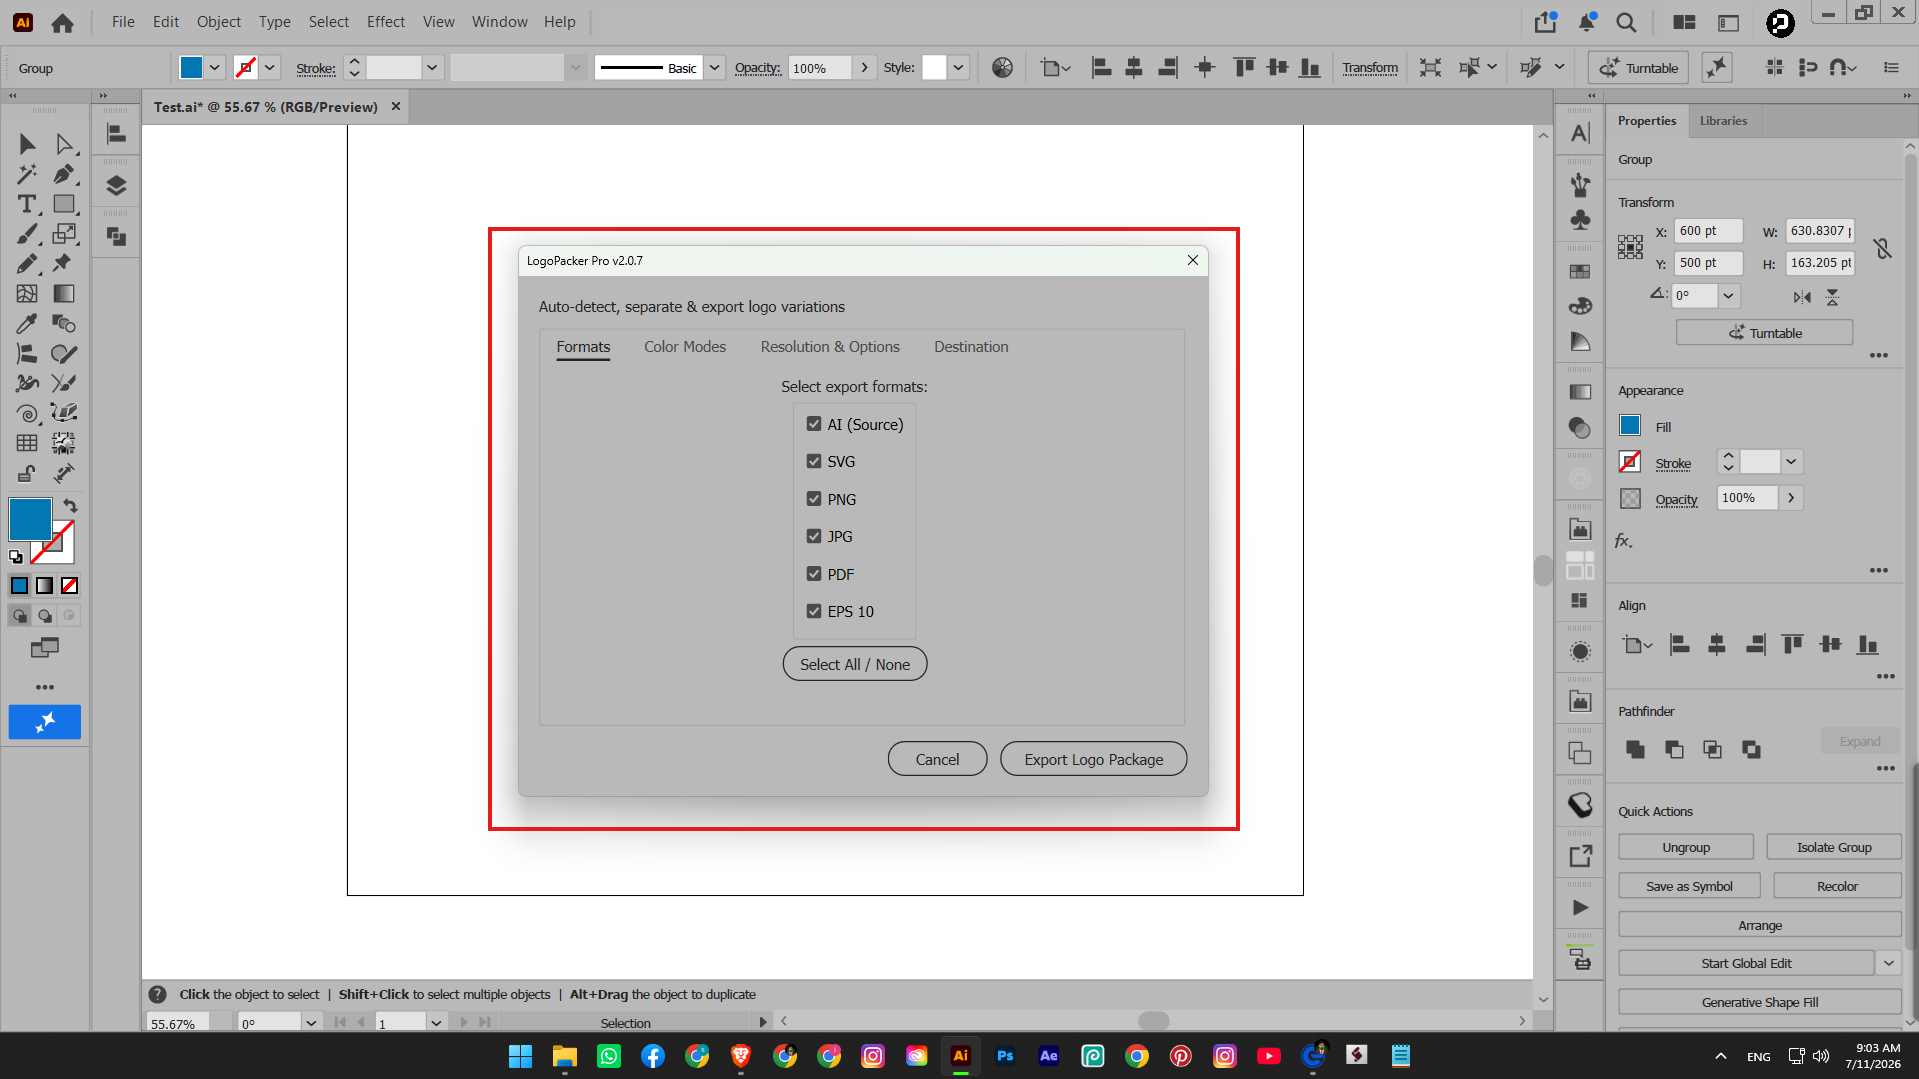Viewport: 1919px width, 1079px height.
Task: Open Illustrator home screen
Action: tap(62, 22)
